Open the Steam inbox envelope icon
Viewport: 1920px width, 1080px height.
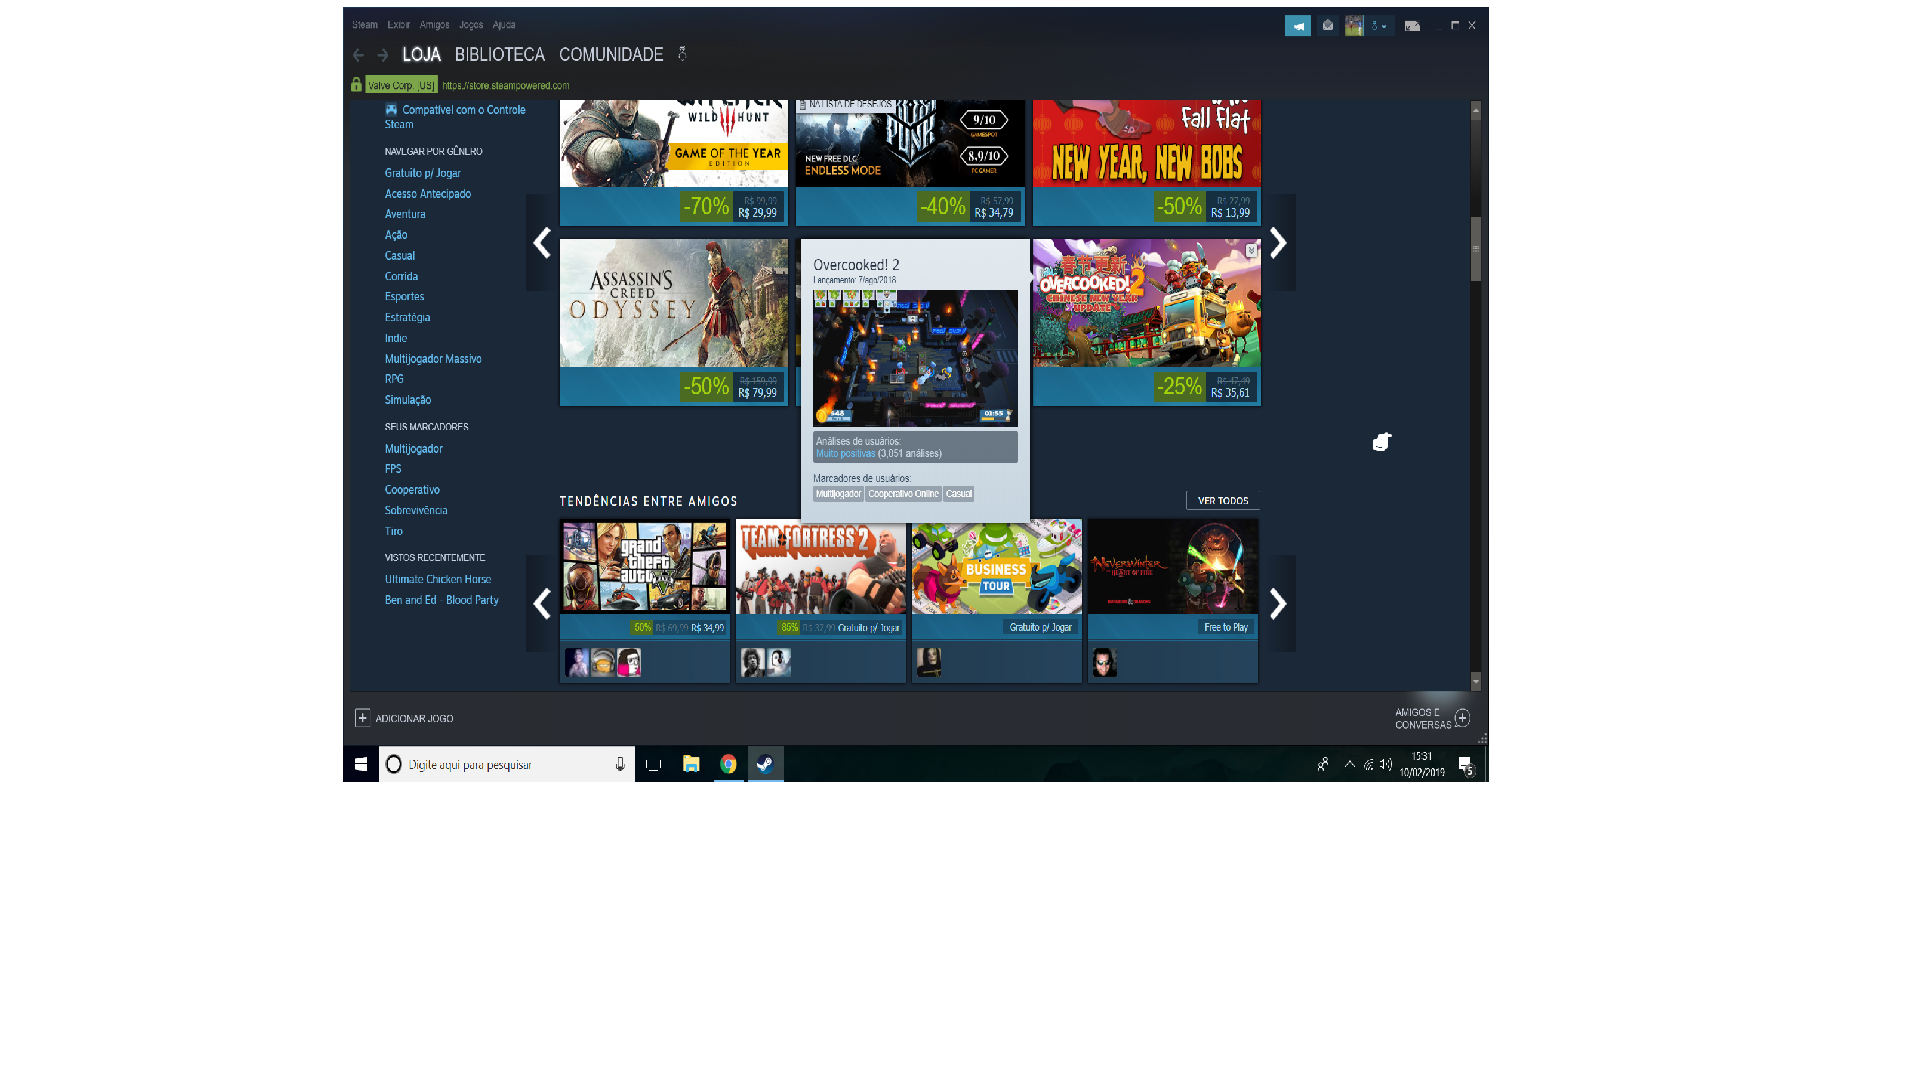pyautogui.click(x=1328, y=26)
